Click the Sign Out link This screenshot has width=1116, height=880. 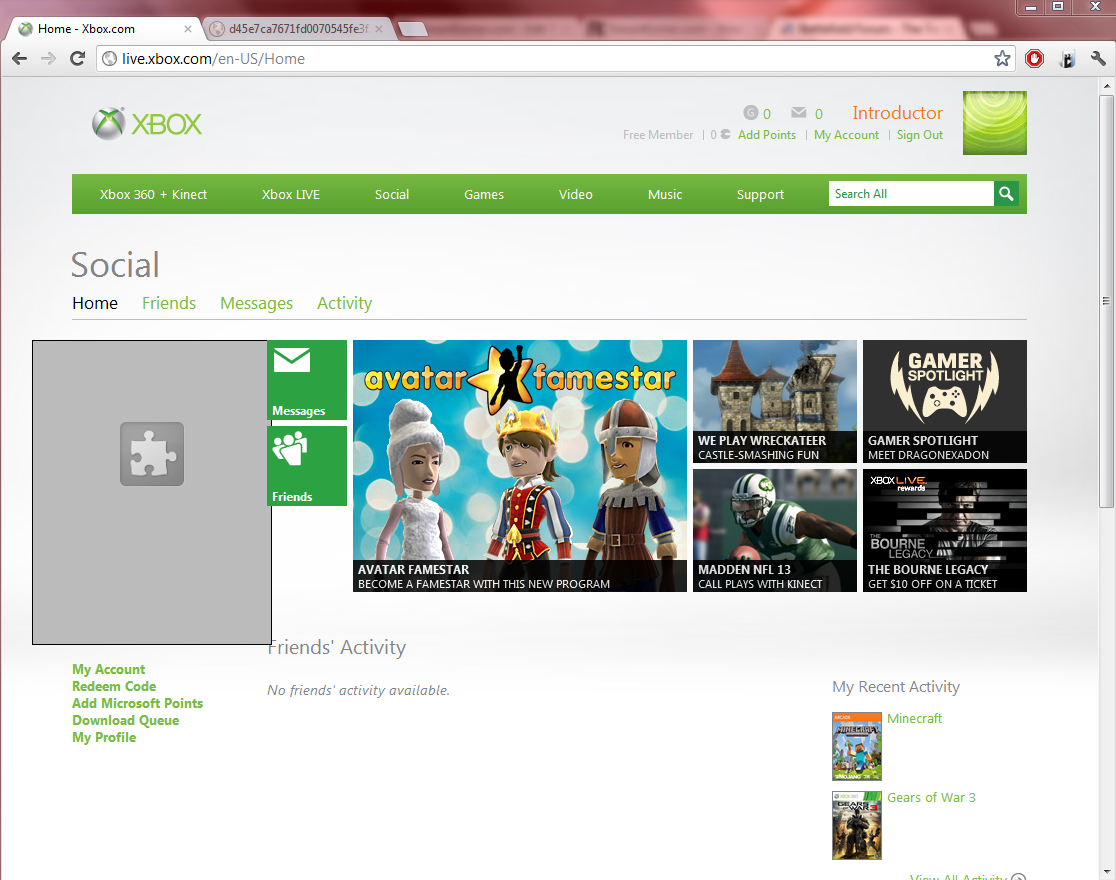(x=920, y=135)
